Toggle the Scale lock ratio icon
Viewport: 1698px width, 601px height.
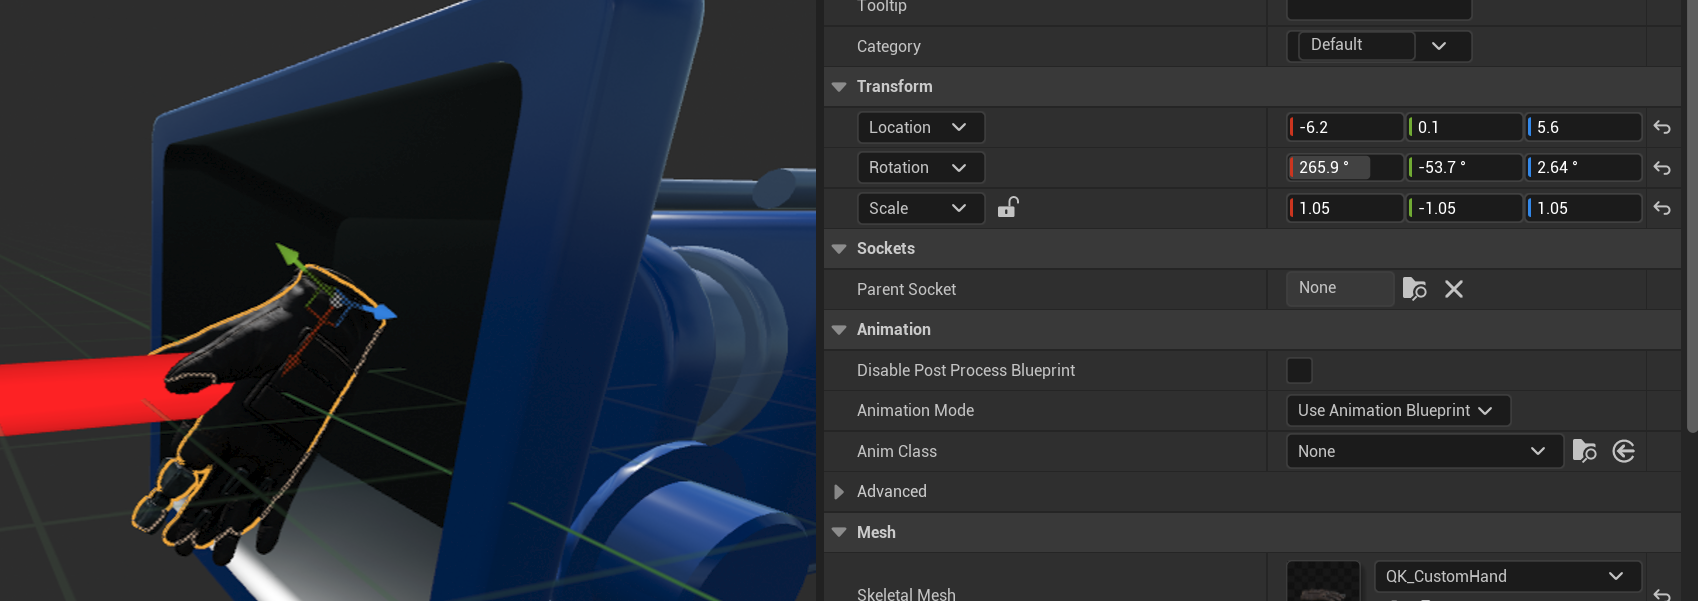1008,207
